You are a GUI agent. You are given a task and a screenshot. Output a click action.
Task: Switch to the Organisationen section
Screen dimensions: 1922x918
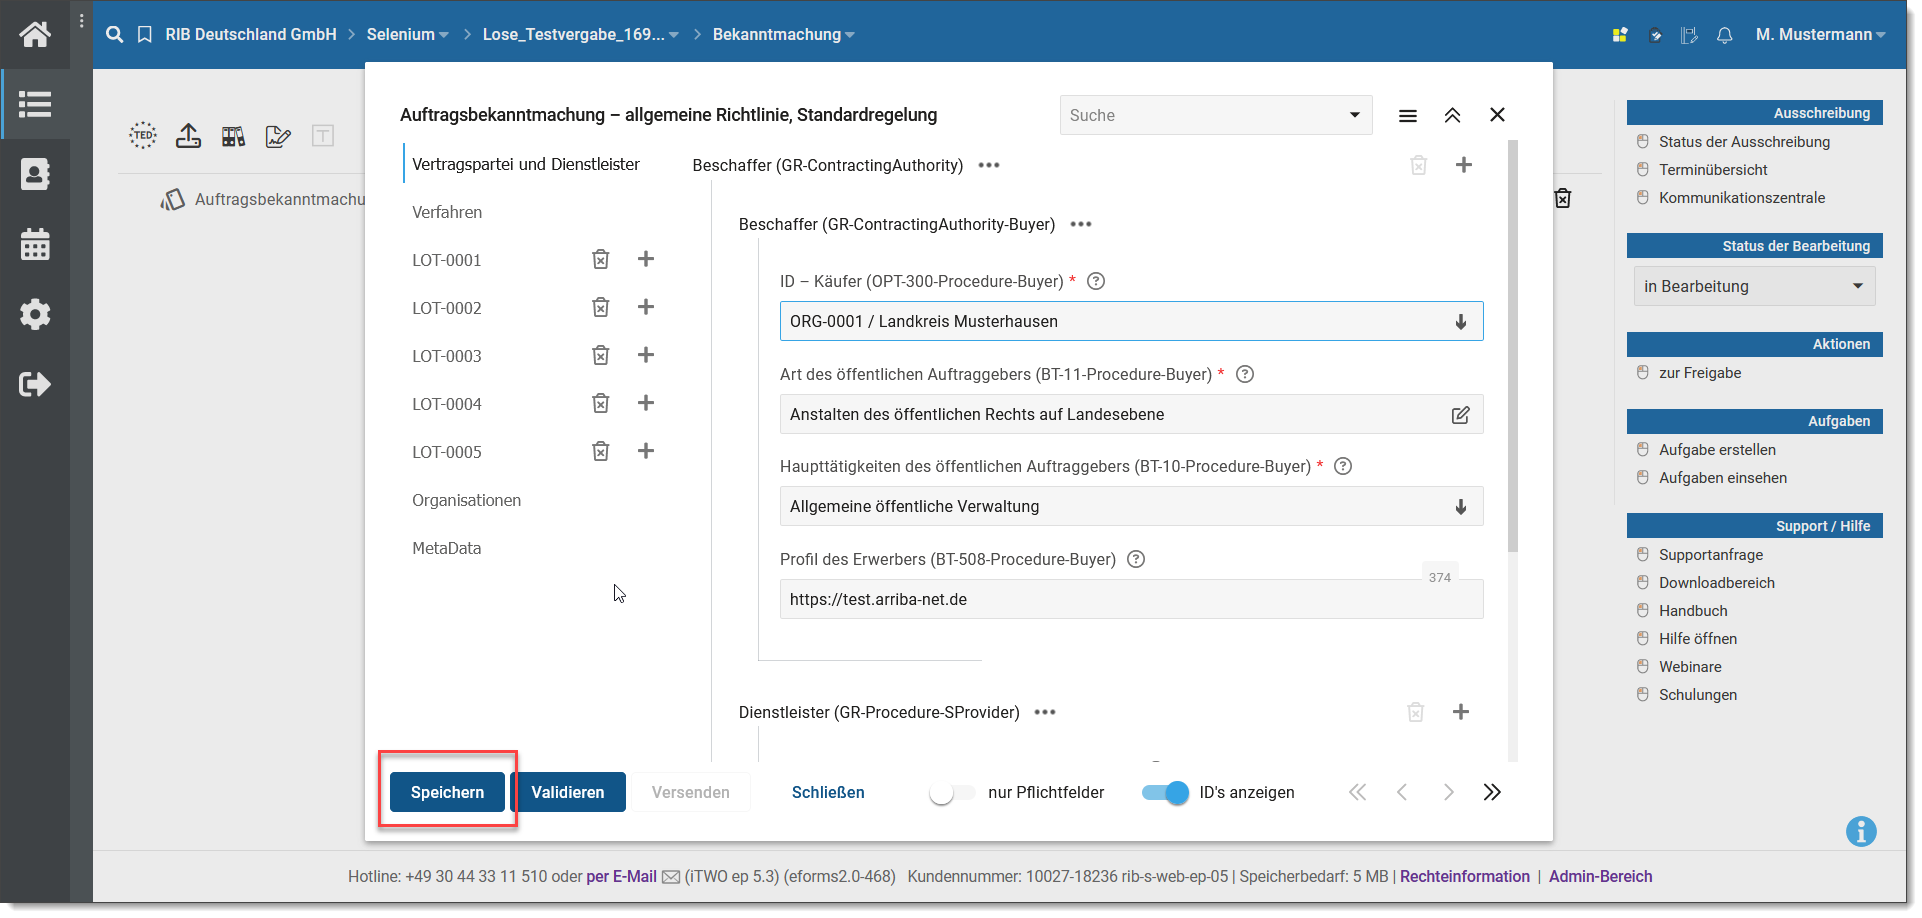[466, 500]
